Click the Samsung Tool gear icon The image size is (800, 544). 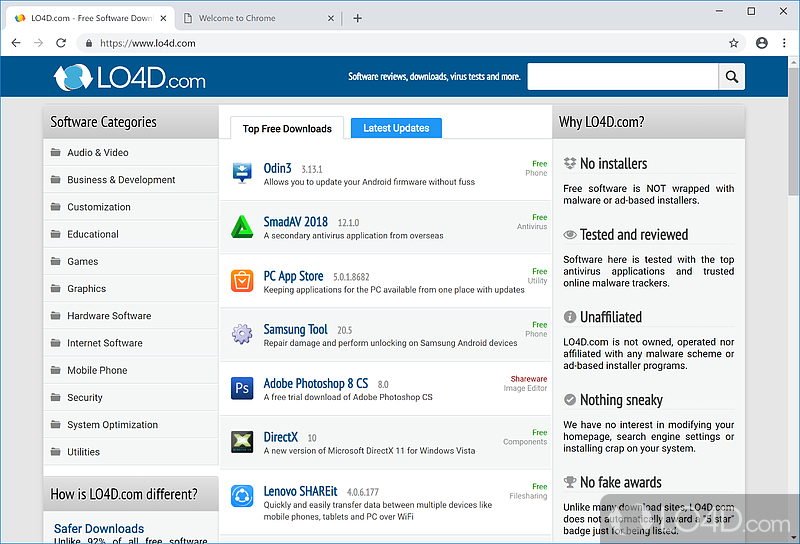242,334
